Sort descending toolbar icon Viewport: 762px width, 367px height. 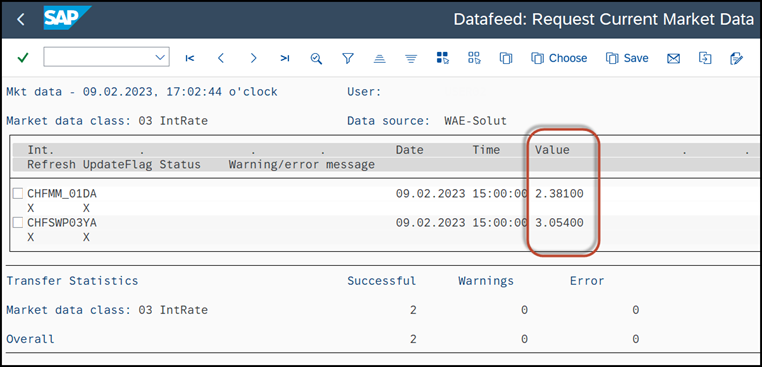[411, 58]
